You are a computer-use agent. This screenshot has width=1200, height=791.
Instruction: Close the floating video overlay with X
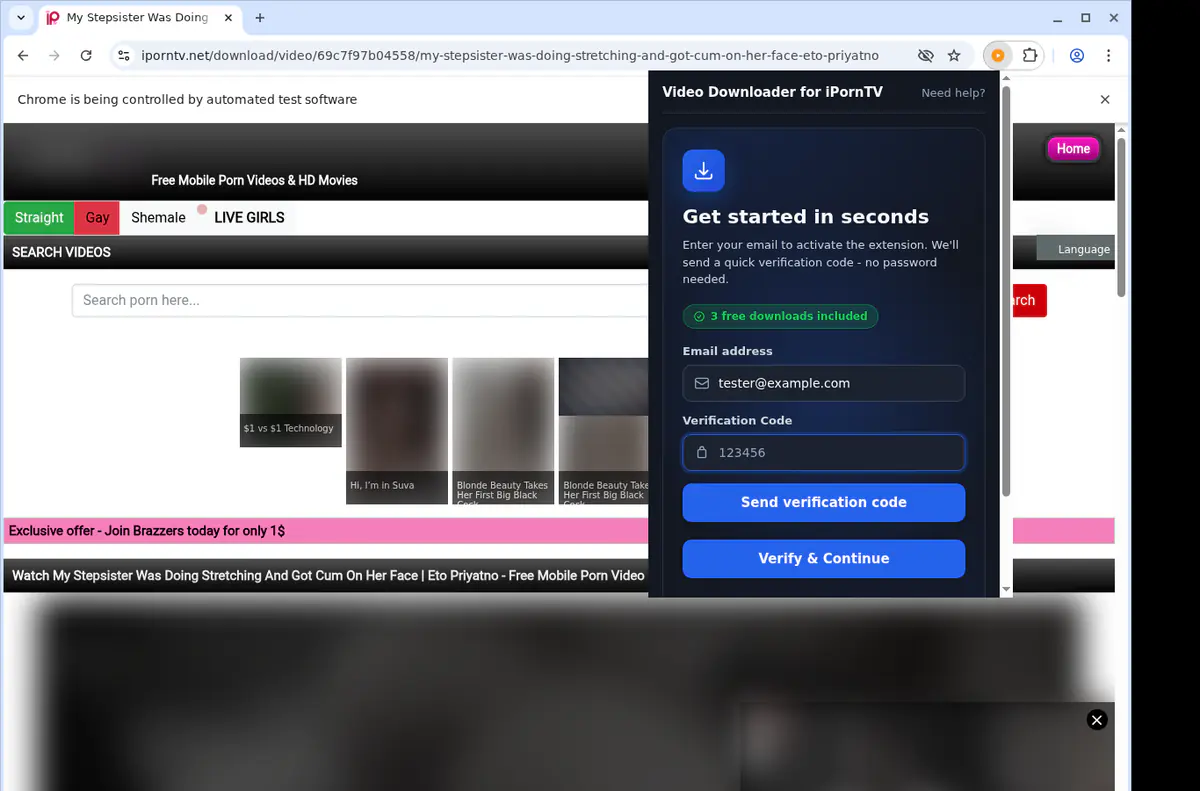tap(1097, 720)
